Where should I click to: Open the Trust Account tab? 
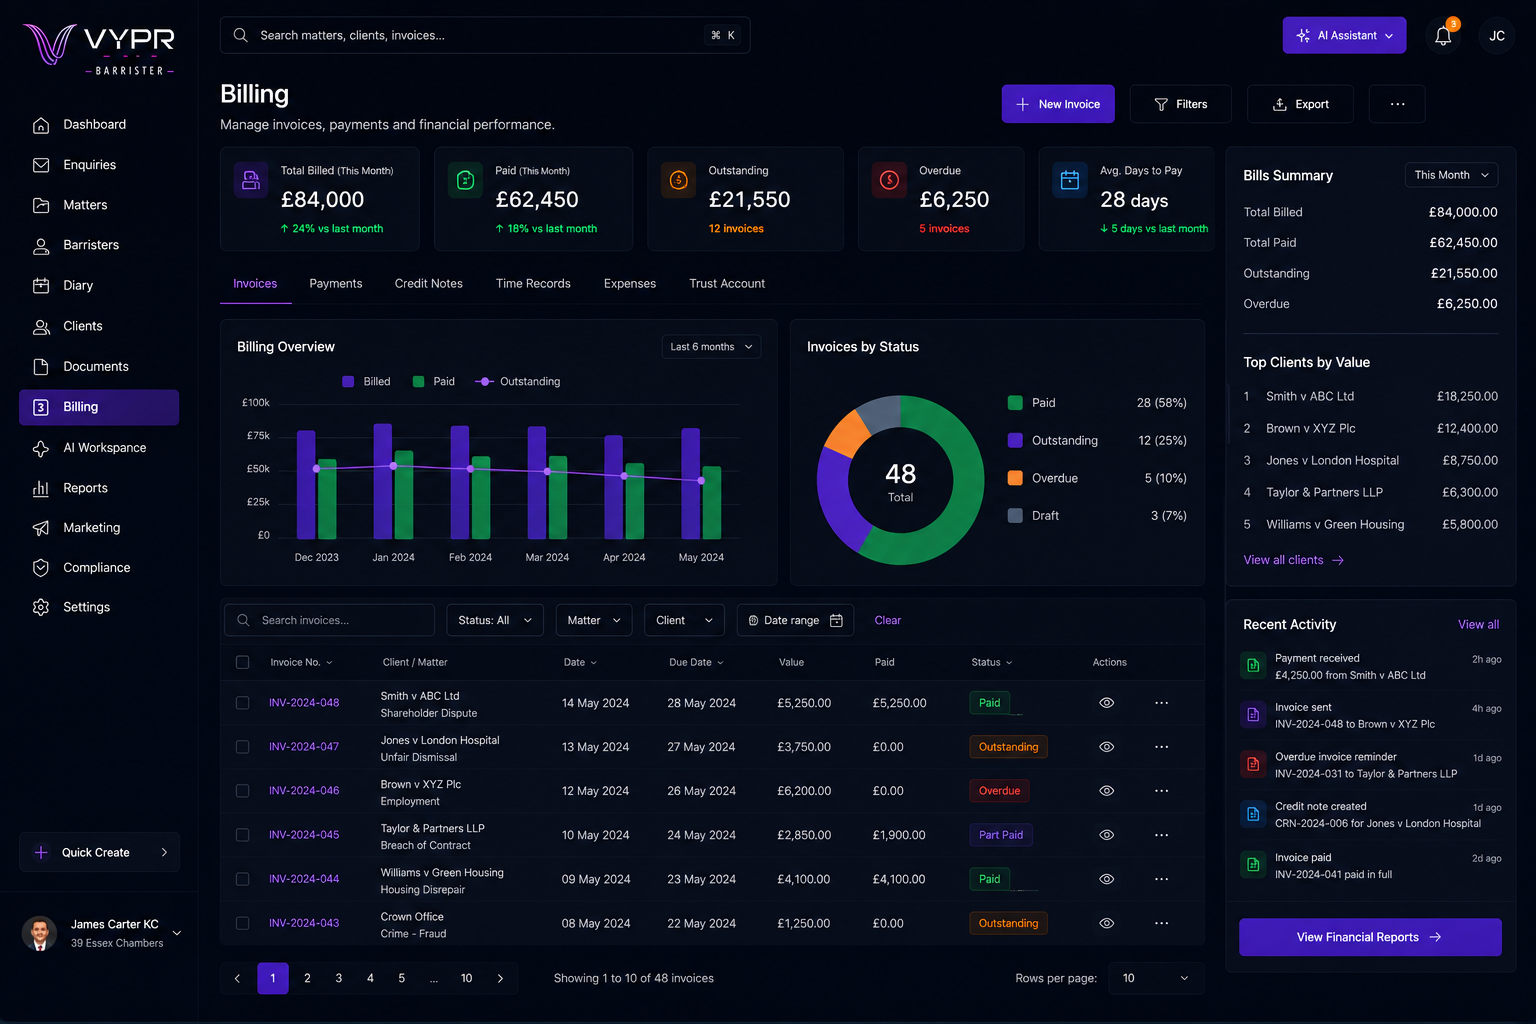pyautogui.click(x=727, y=284)
